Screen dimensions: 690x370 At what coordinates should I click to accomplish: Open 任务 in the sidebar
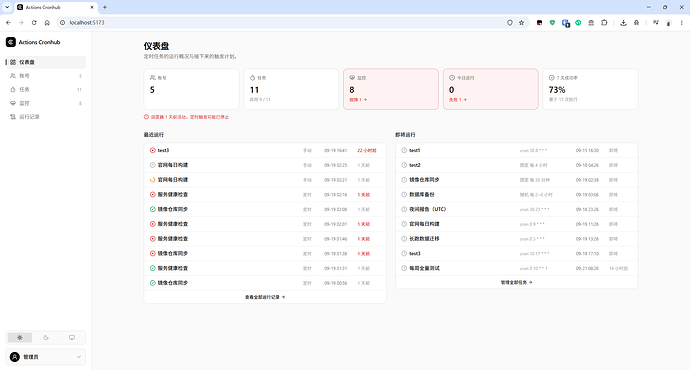click(x=45, y=89)
